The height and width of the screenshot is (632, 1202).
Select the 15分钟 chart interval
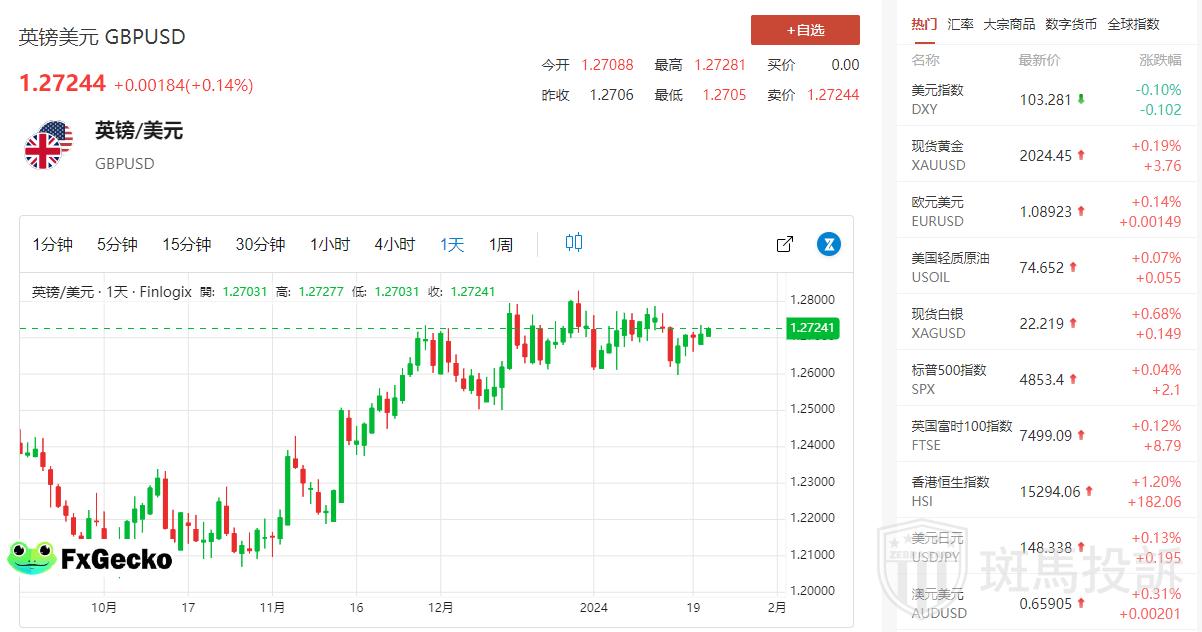click(187, 245)
